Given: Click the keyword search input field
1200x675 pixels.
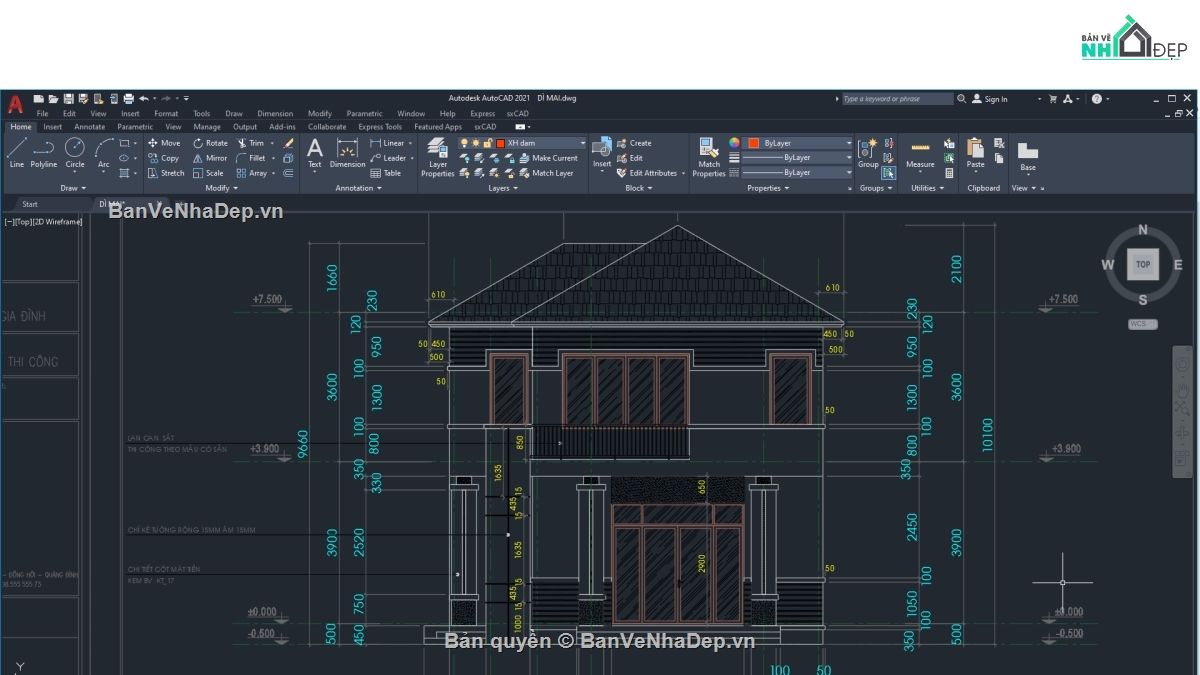Looking at the screenshot, I should (x=896, y=99).
